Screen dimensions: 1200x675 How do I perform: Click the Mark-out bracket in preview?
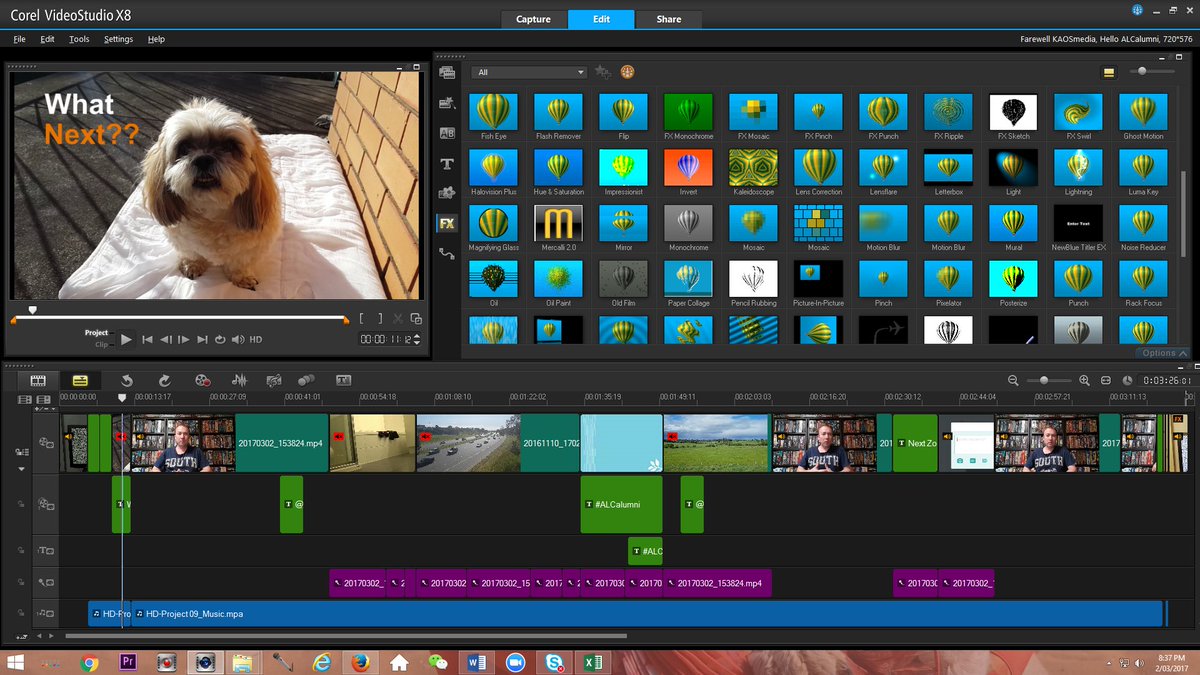point(378,319)
